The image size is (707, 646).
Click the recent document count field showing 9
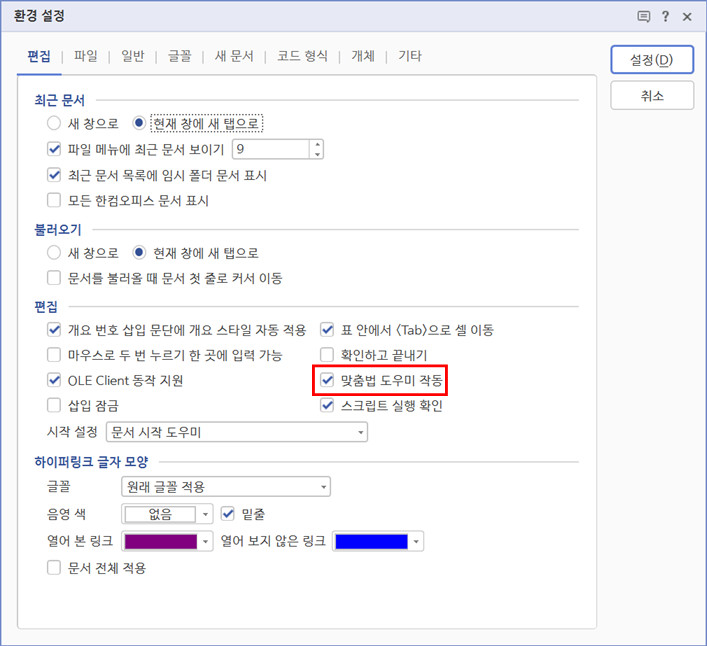click(x=271, y=149)
